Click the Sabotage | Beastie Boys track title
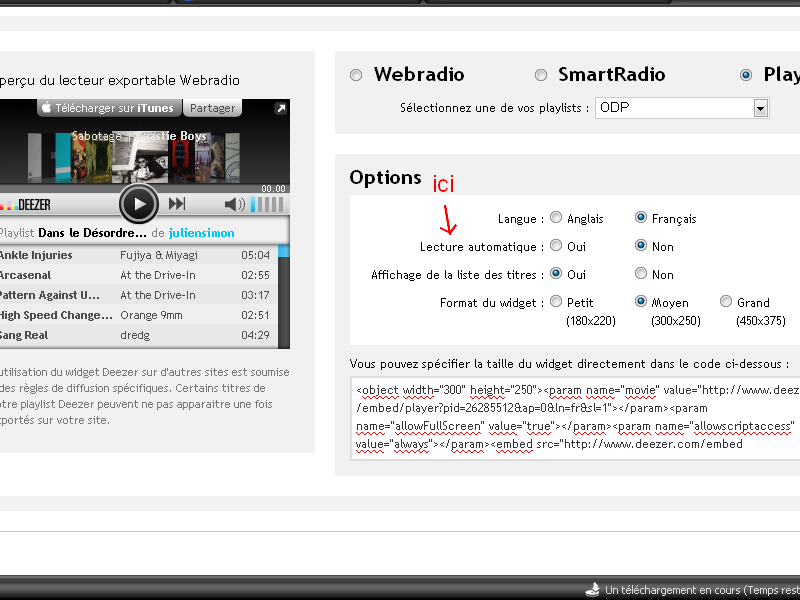This screenshot has width=800, height=600. coord(139,136)
